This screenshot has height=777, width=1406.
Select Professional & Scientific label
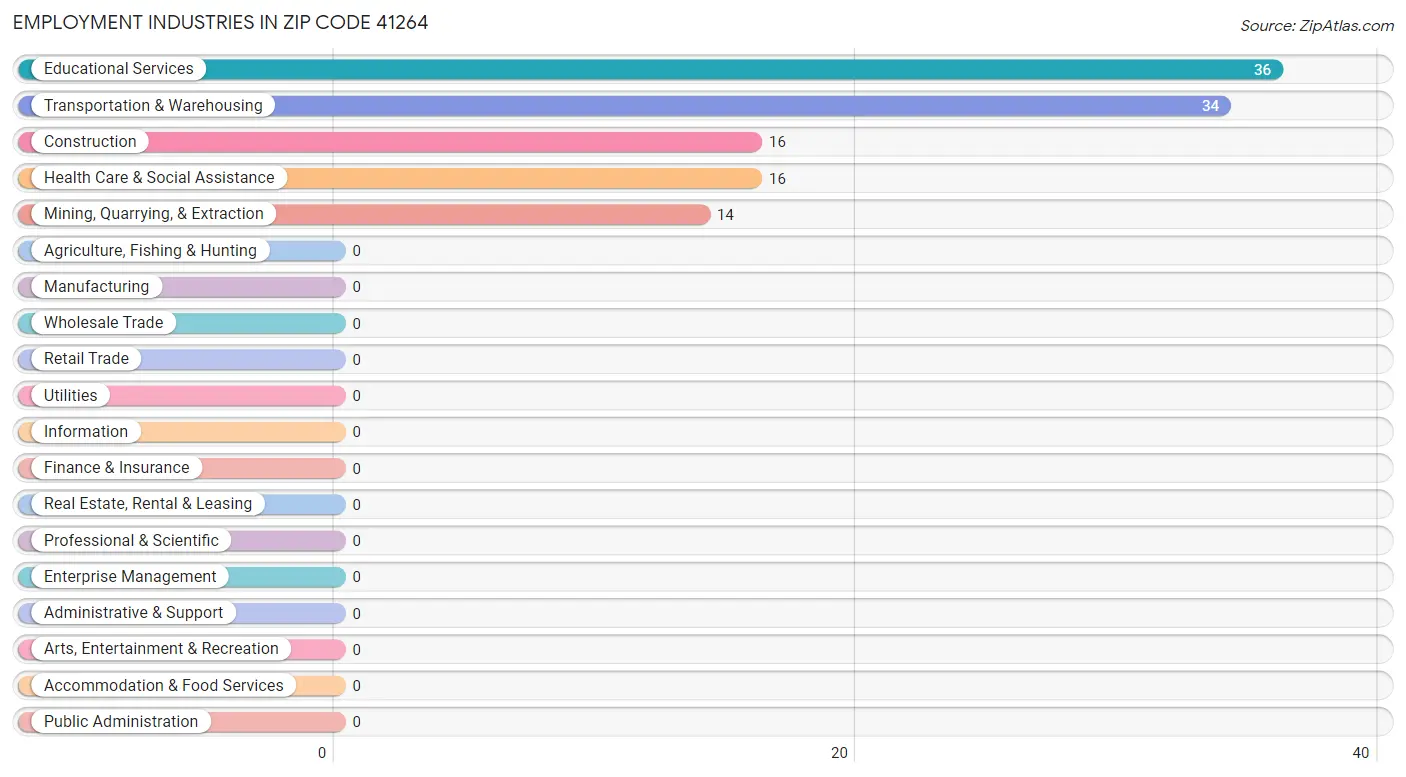[131, 540]
